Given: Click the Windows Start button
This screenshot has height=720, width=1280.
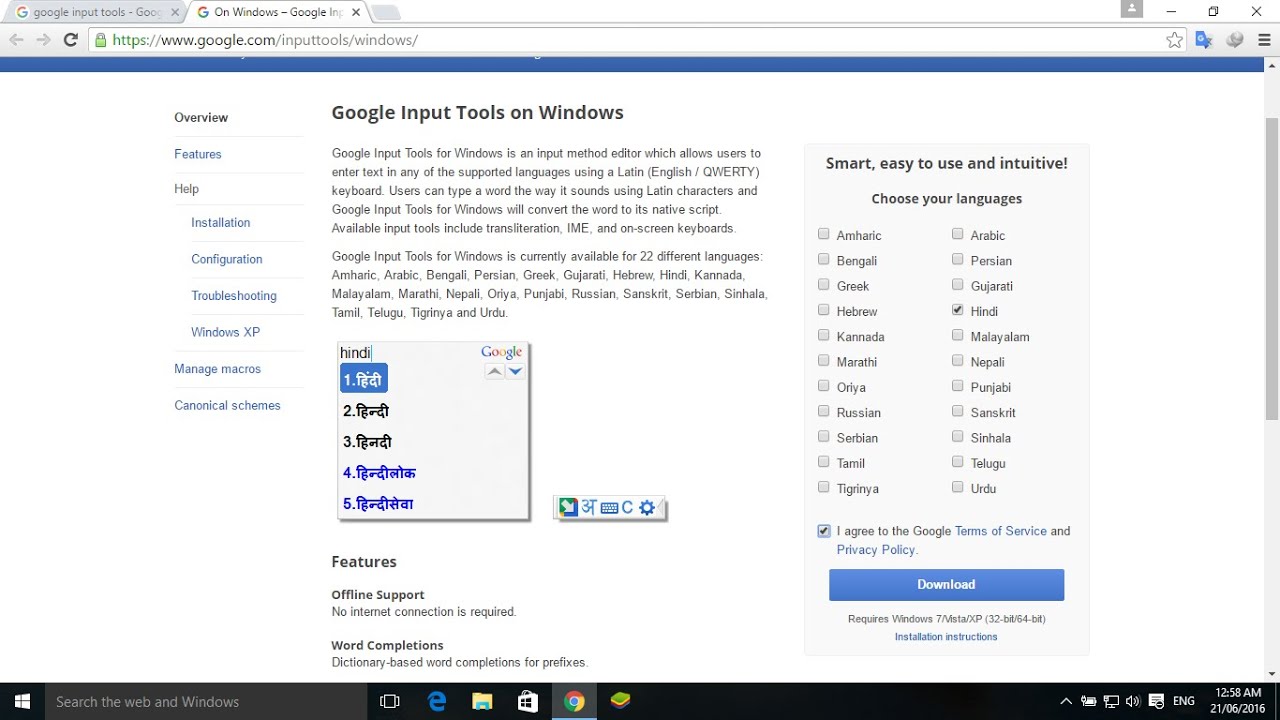Looking at the screenshot, I should (21, 701).
